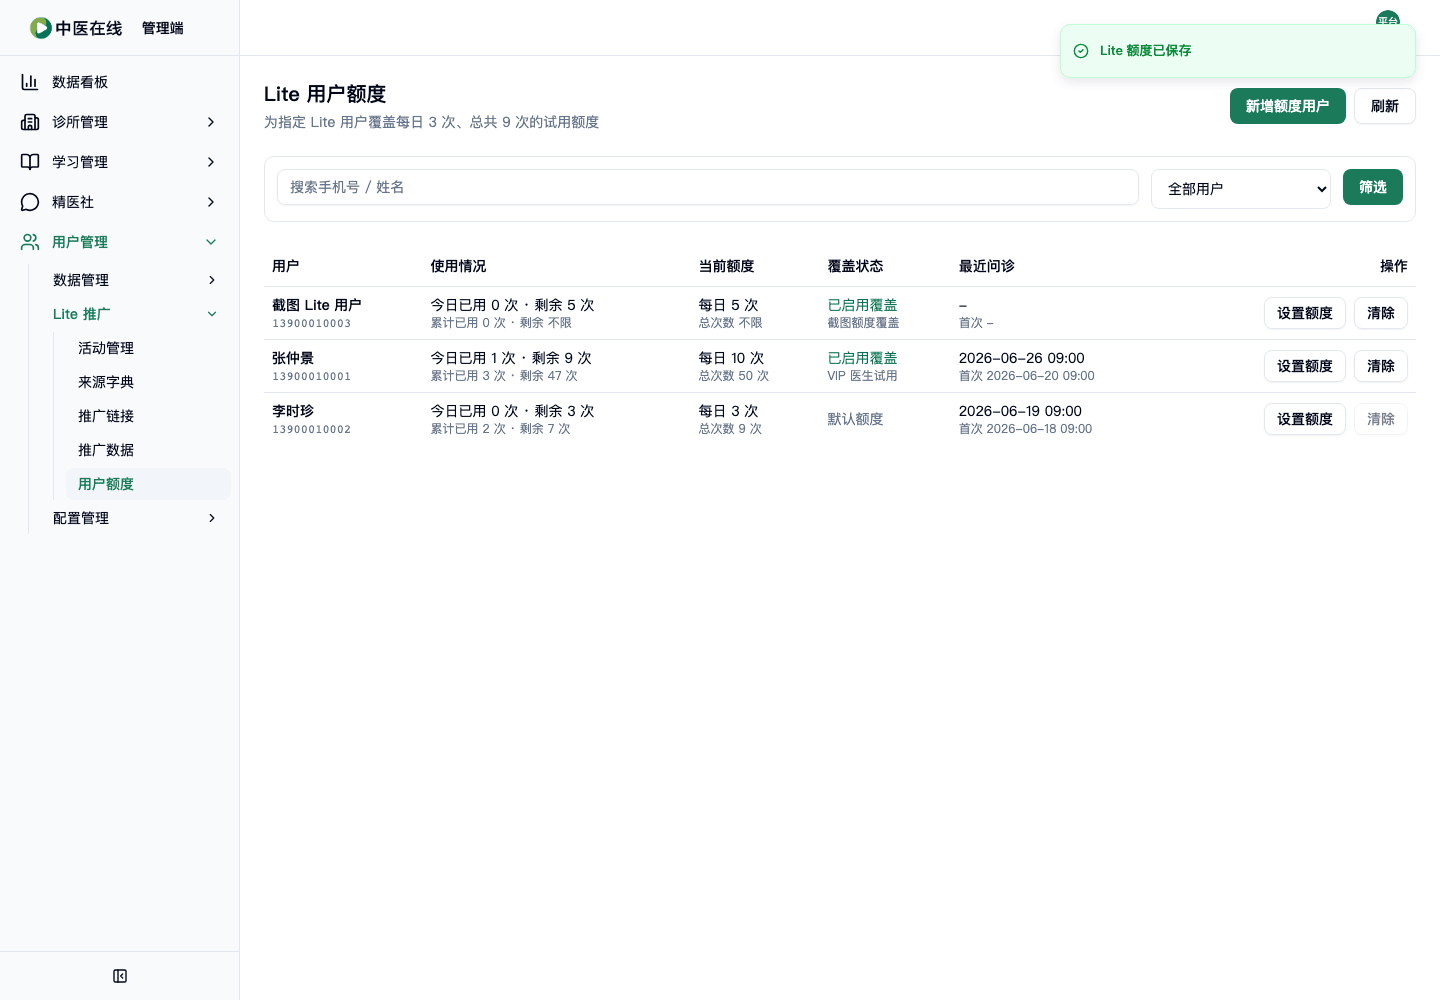Open the 数据看板 bar chart icon
This screenshot has width=1440, height=1000.
pos(30,82)
